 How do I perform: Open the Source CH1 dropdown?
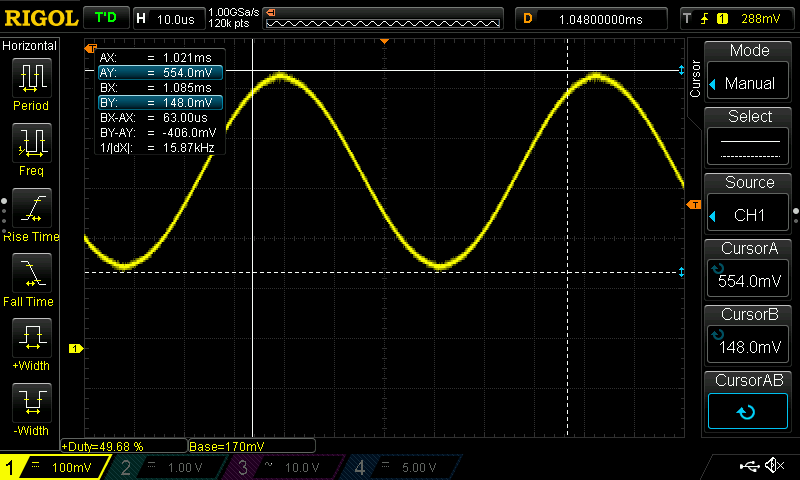[748, 214]
